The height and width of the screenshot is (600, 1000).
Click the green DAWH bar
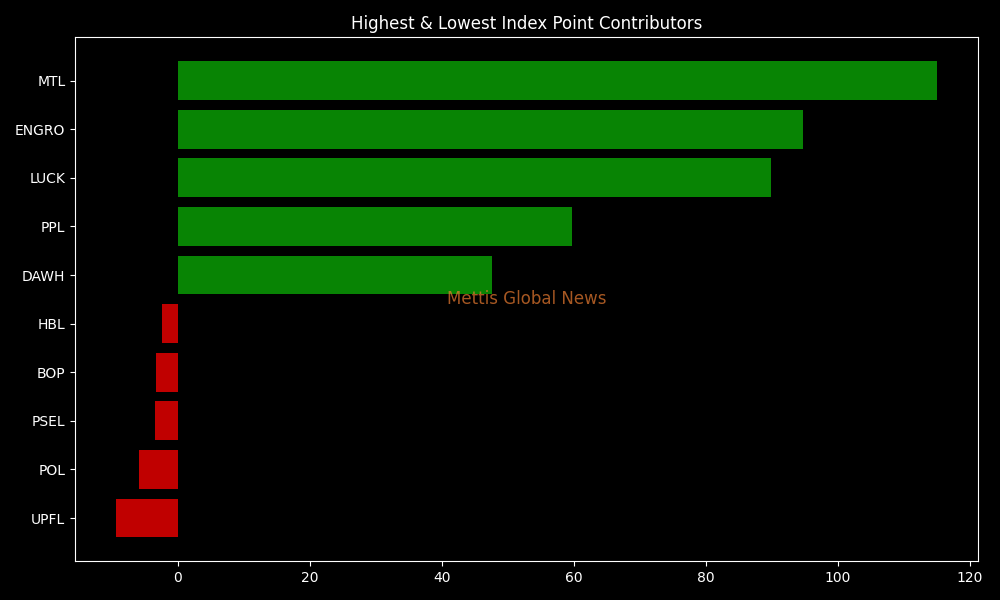[335, 275]
